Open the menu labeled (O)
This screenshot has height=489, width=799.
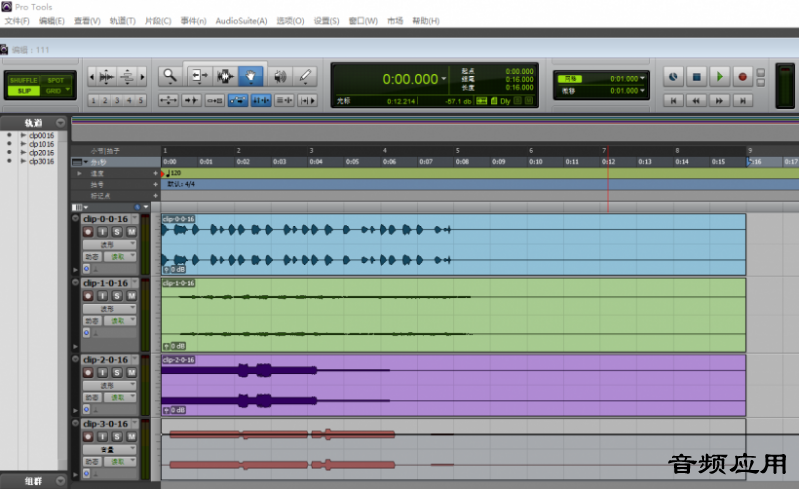pyautogui.click(x=290, y=21)
